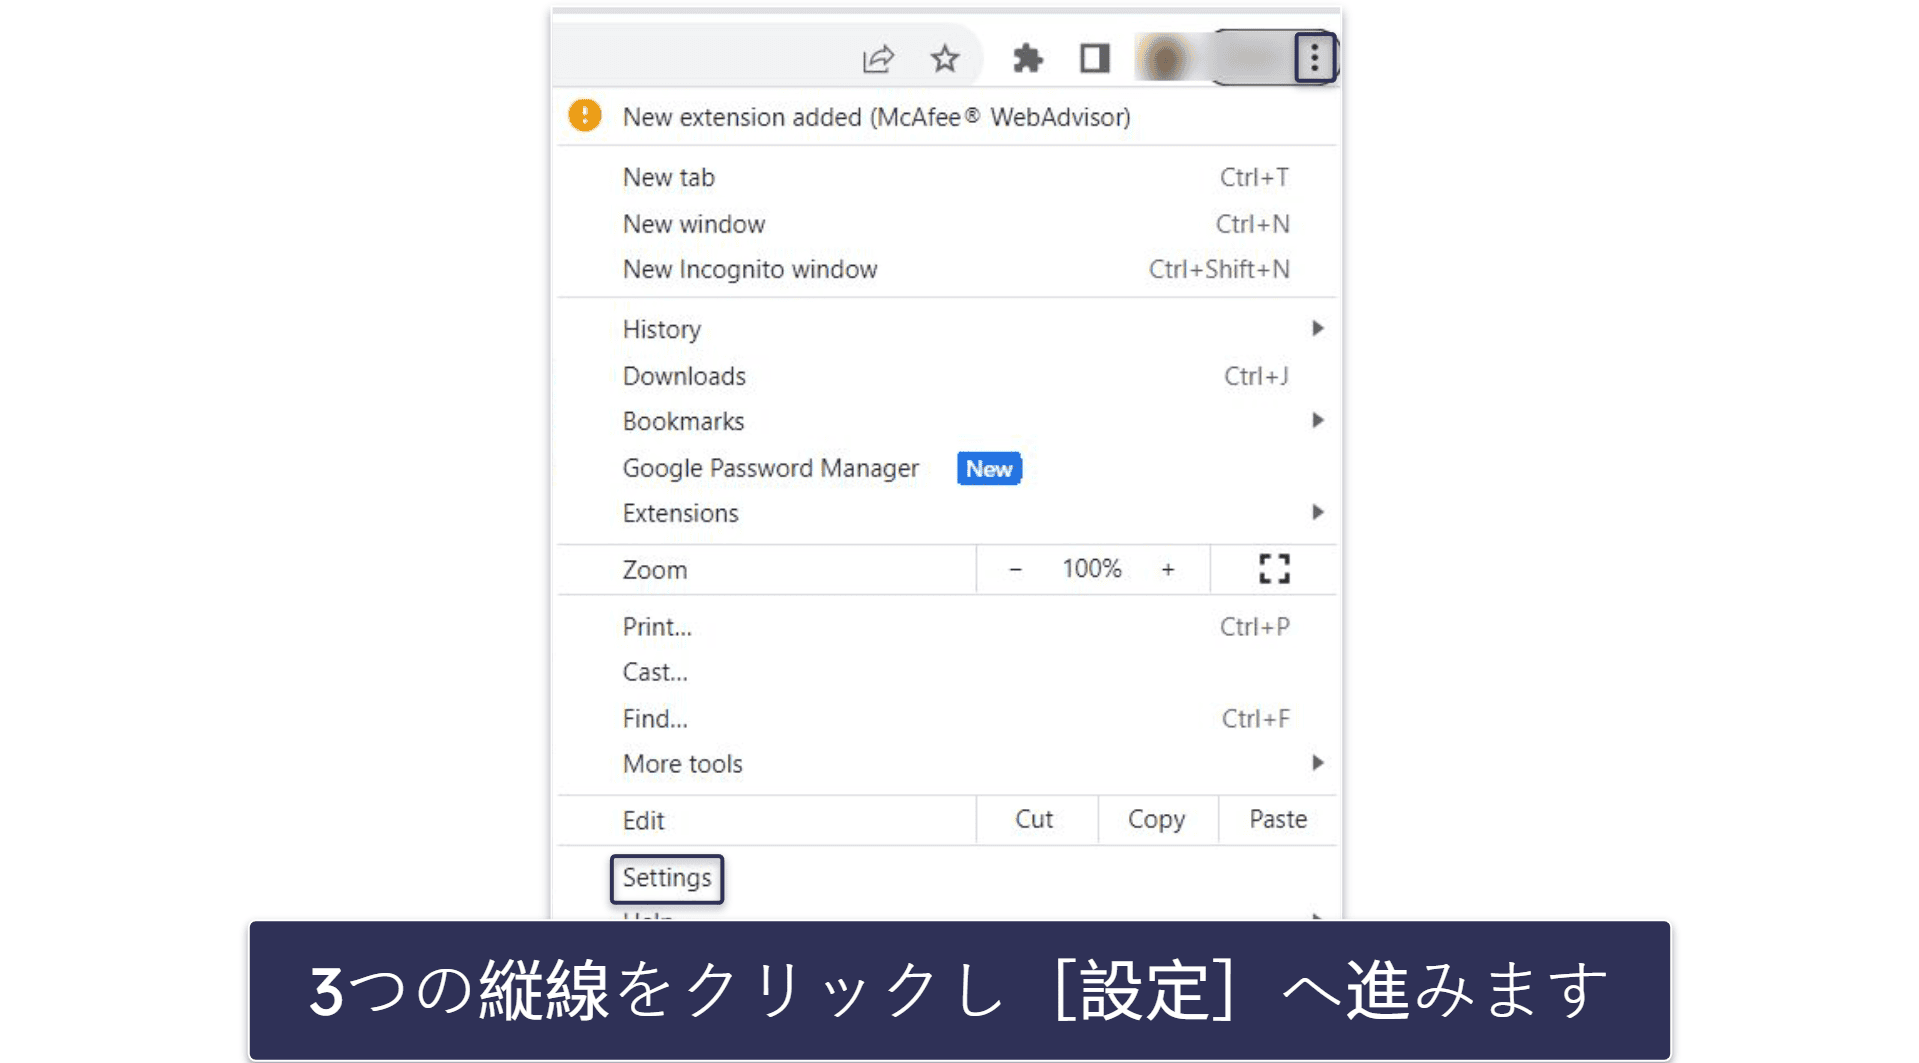Select Print... menu entry

click(x=947, y=627)
